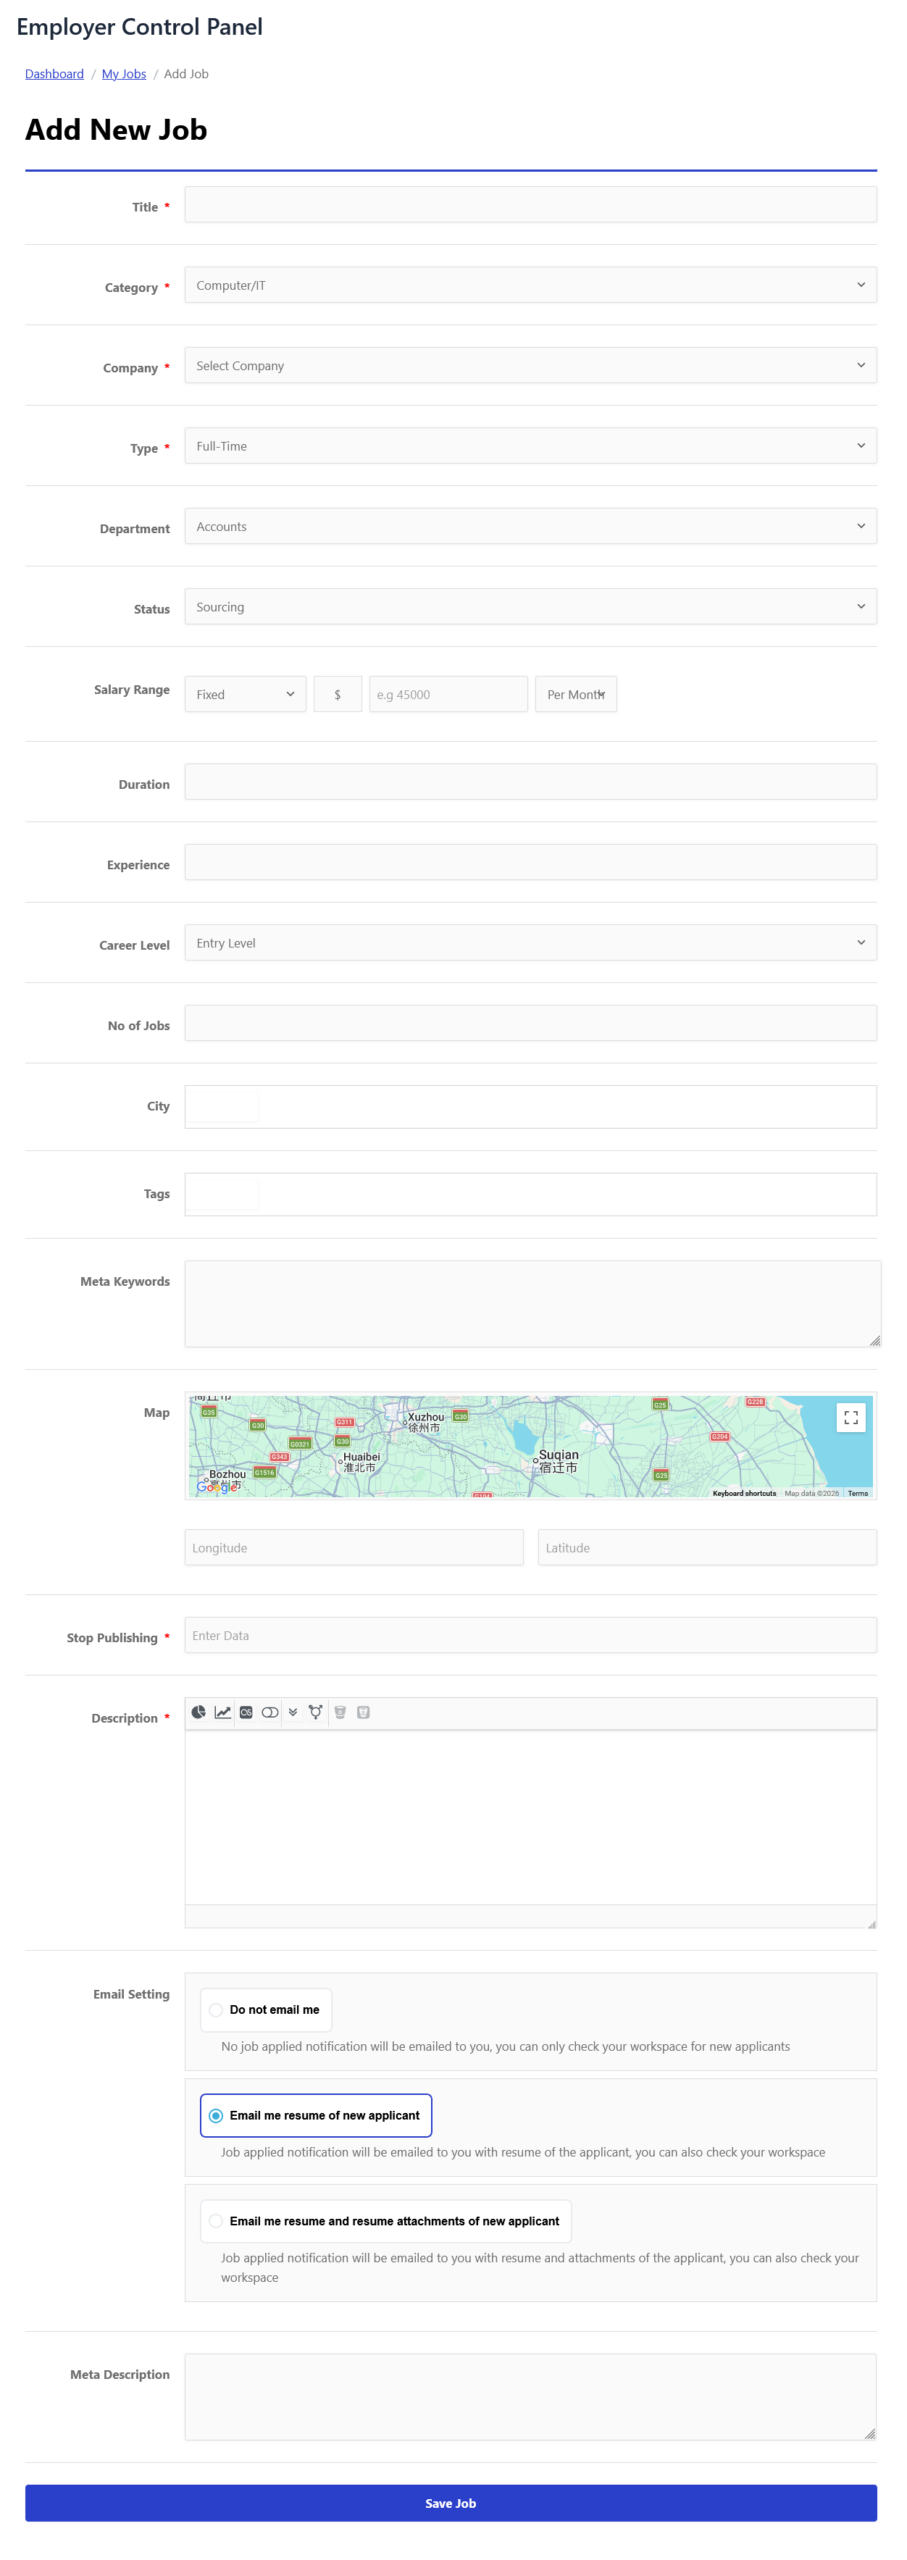Click the first greyed-out bucket icon in Description toolbar
Viewport: 907px width, 2560px height.
pyautogui.click(x=340, y=1711)
